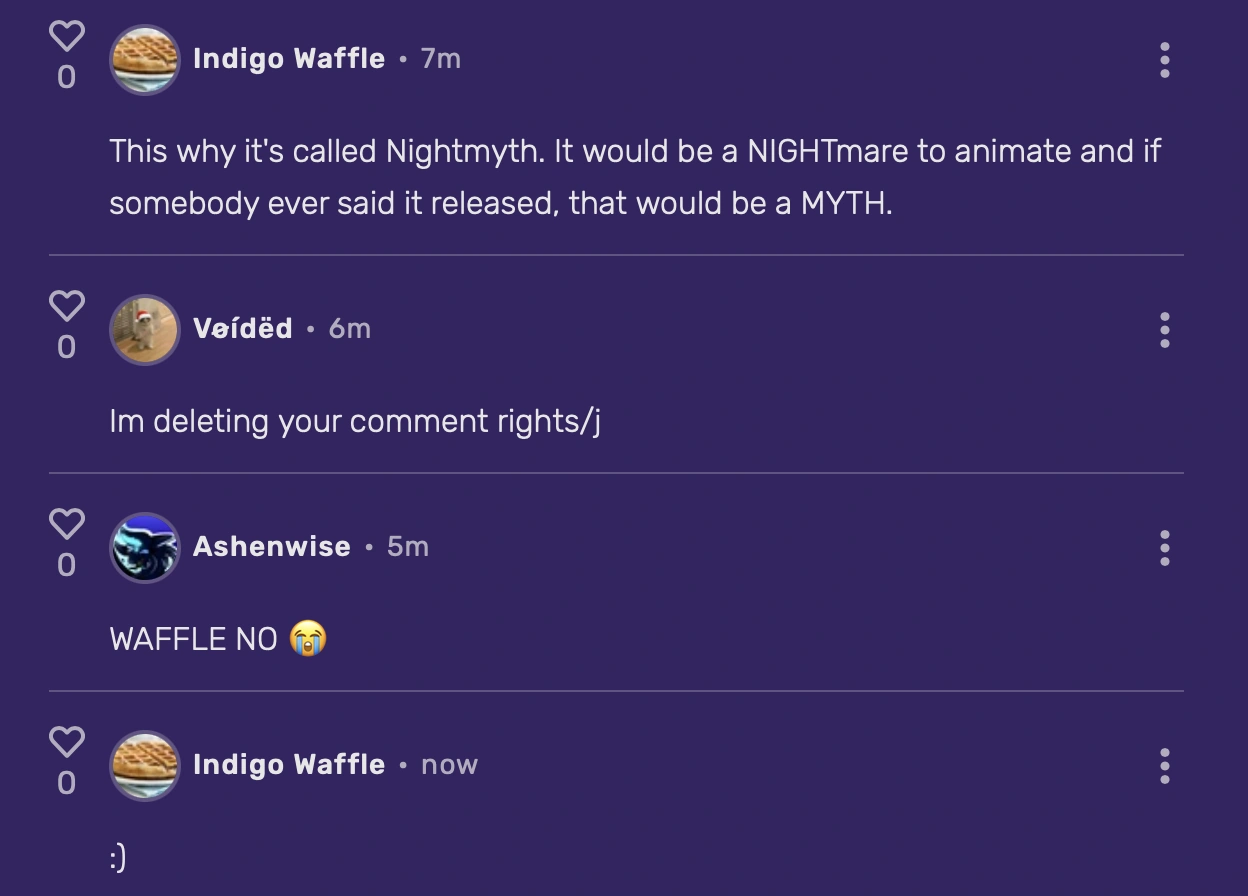Open Ashenwise username link
The width and height of the screenshot is (1248, 896).
pyautogui.click(x=272, y=547)
